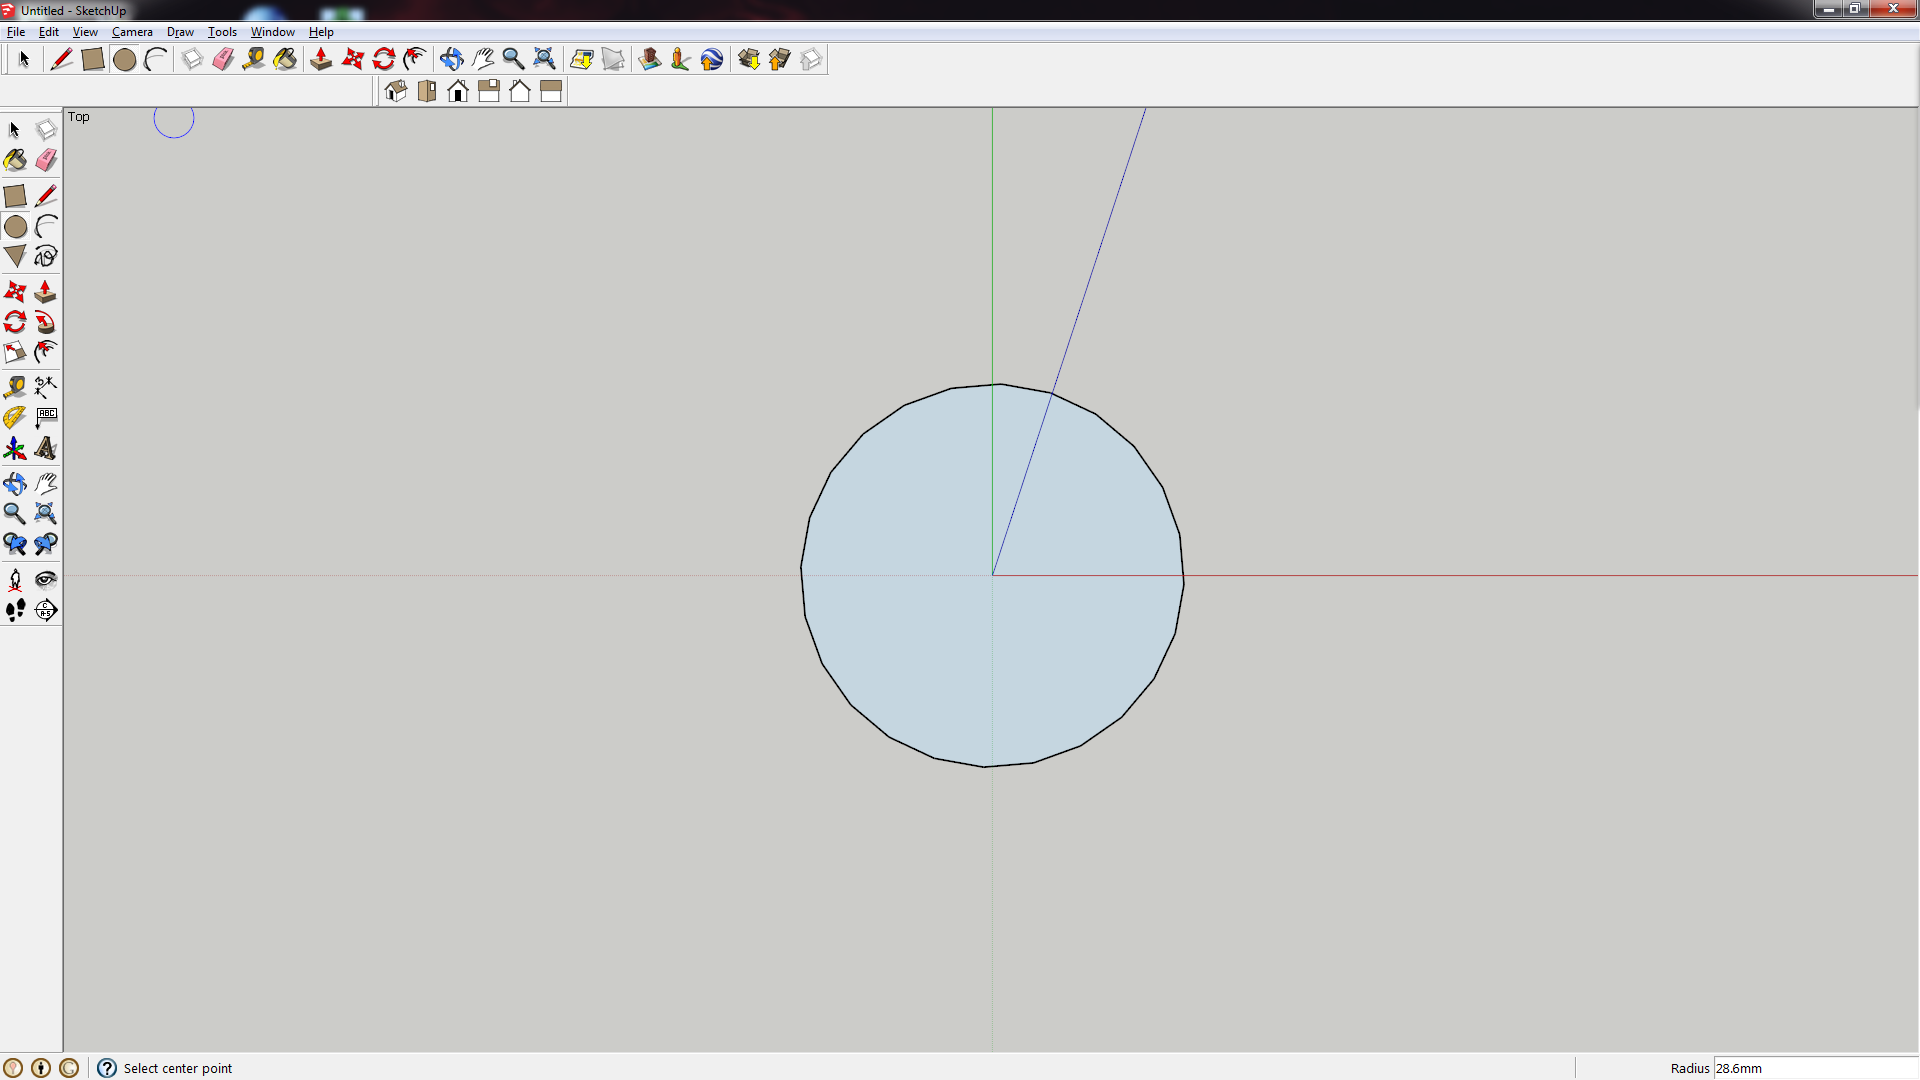This screenshot has height=1080, width=1920.
Task: Click Tape Measure in top toolbar
Action: coord(254,60)
